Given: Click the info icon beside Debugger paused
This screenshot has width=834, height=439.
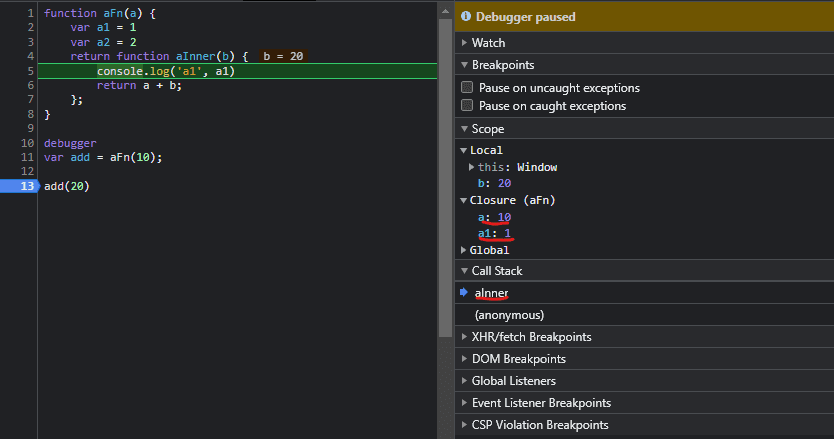Looking at the screenshot, I should pyautogui.click(x=466, y=17).
